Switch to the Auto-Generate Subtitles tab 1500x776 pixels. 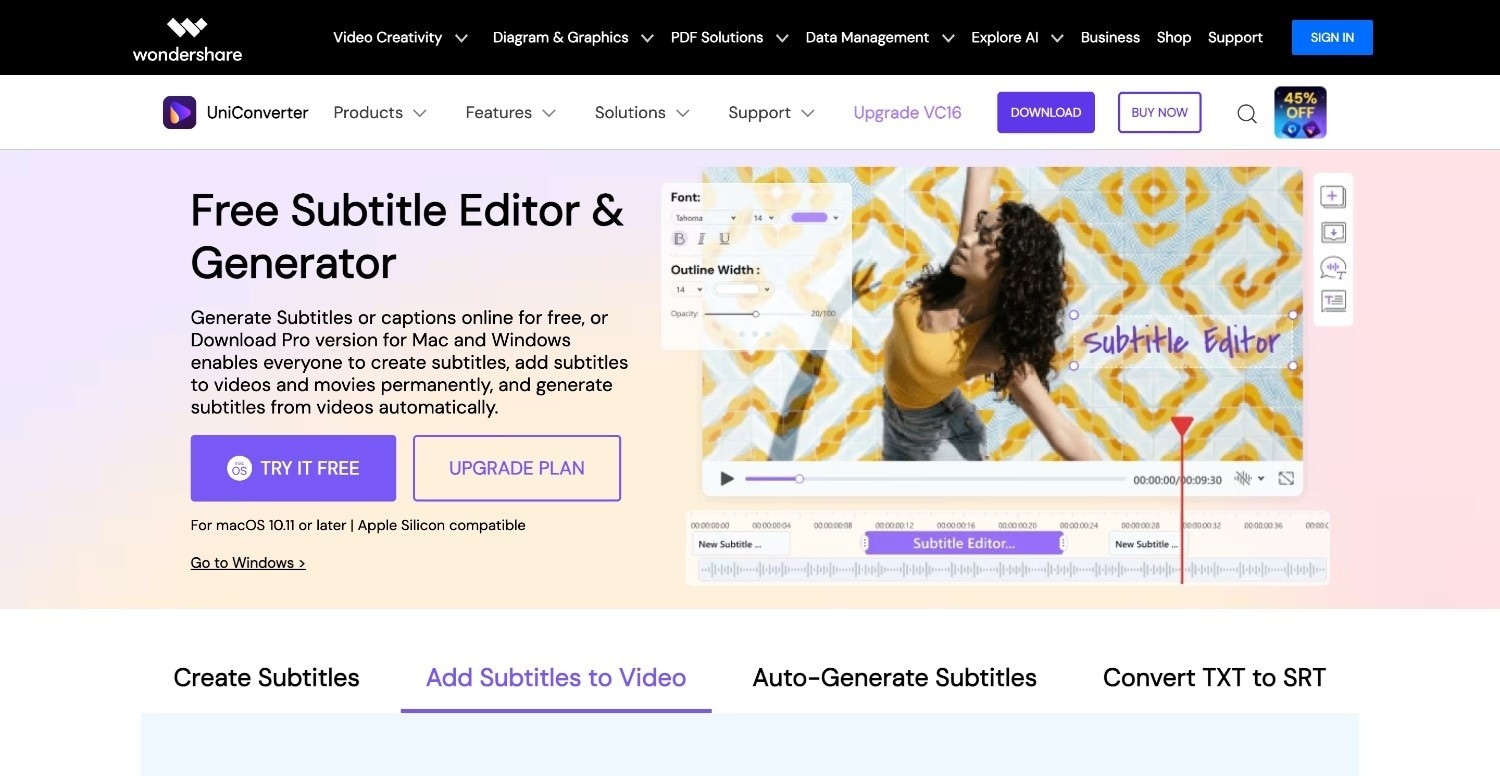[x=894, y=678]
